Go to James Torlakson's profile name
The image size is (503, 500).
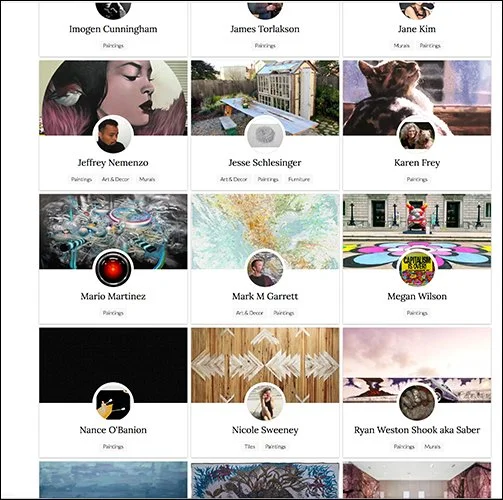click(265, 29)
